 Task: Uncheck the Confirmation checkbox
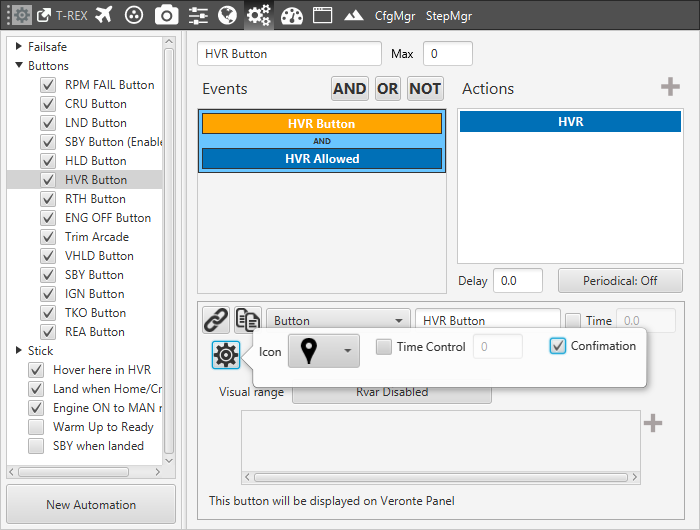click(x=558, y=346)
